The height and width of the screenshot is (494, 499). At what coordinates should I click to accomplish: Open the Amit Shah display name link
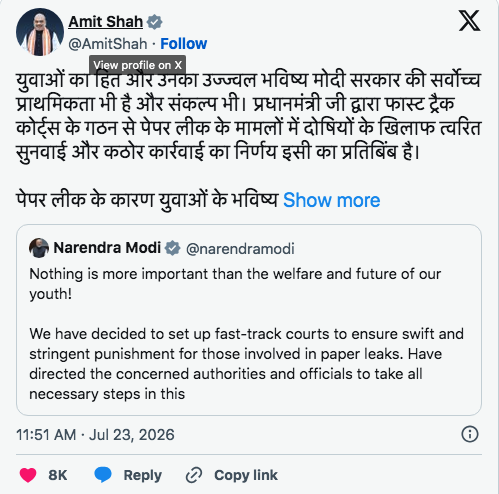[106, 22]
